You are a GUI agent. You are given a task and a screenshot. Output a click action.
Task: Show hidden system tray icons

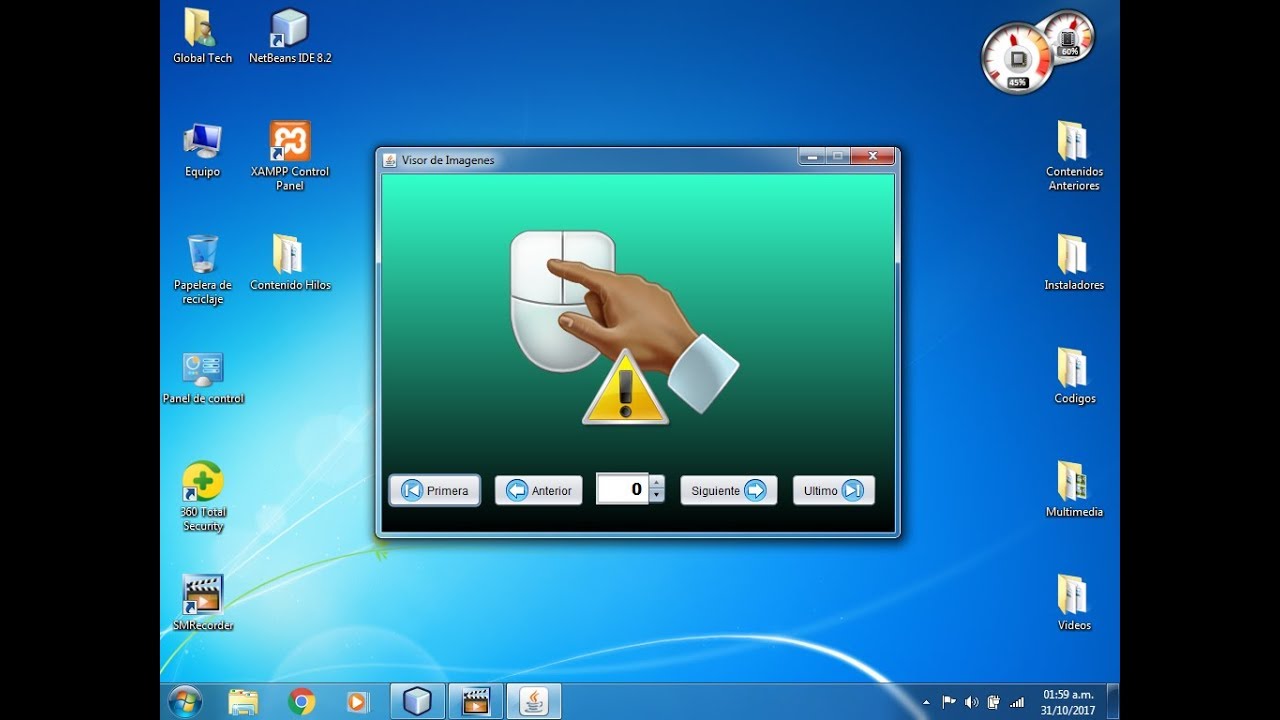[925, 702]
